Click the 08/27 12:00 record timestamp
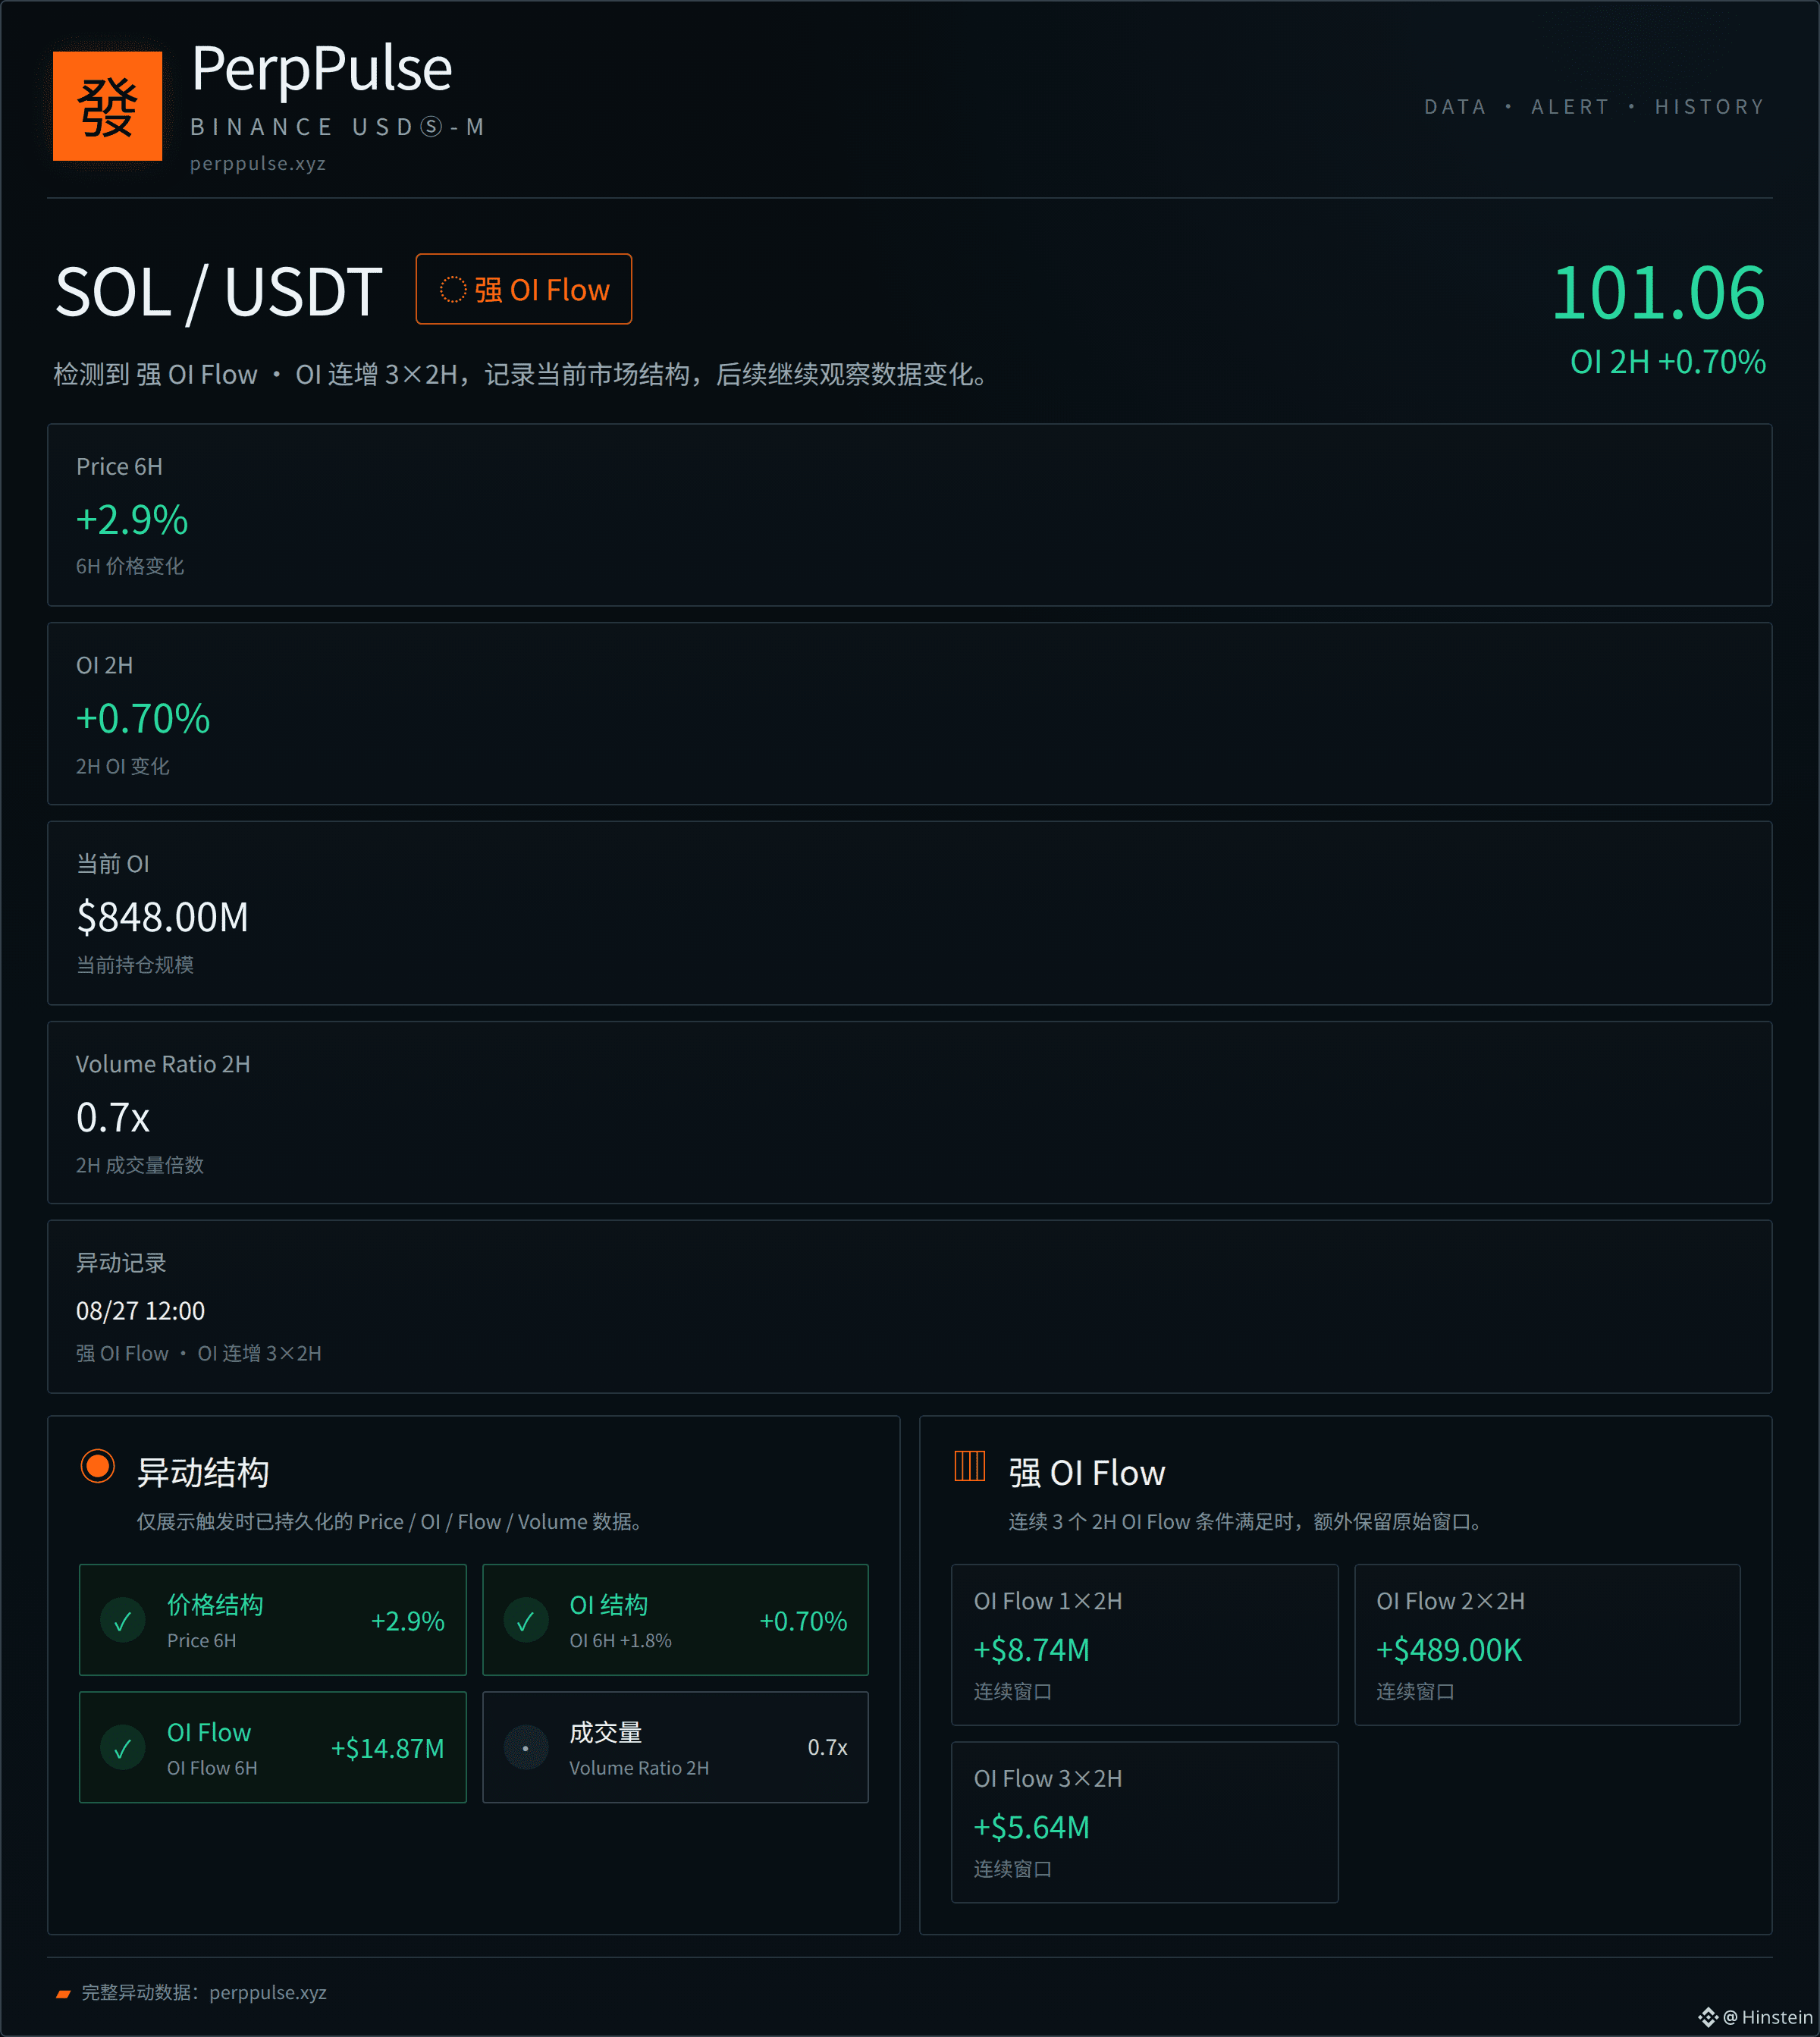The image size is (1820, 2037). coord(140,1311)
